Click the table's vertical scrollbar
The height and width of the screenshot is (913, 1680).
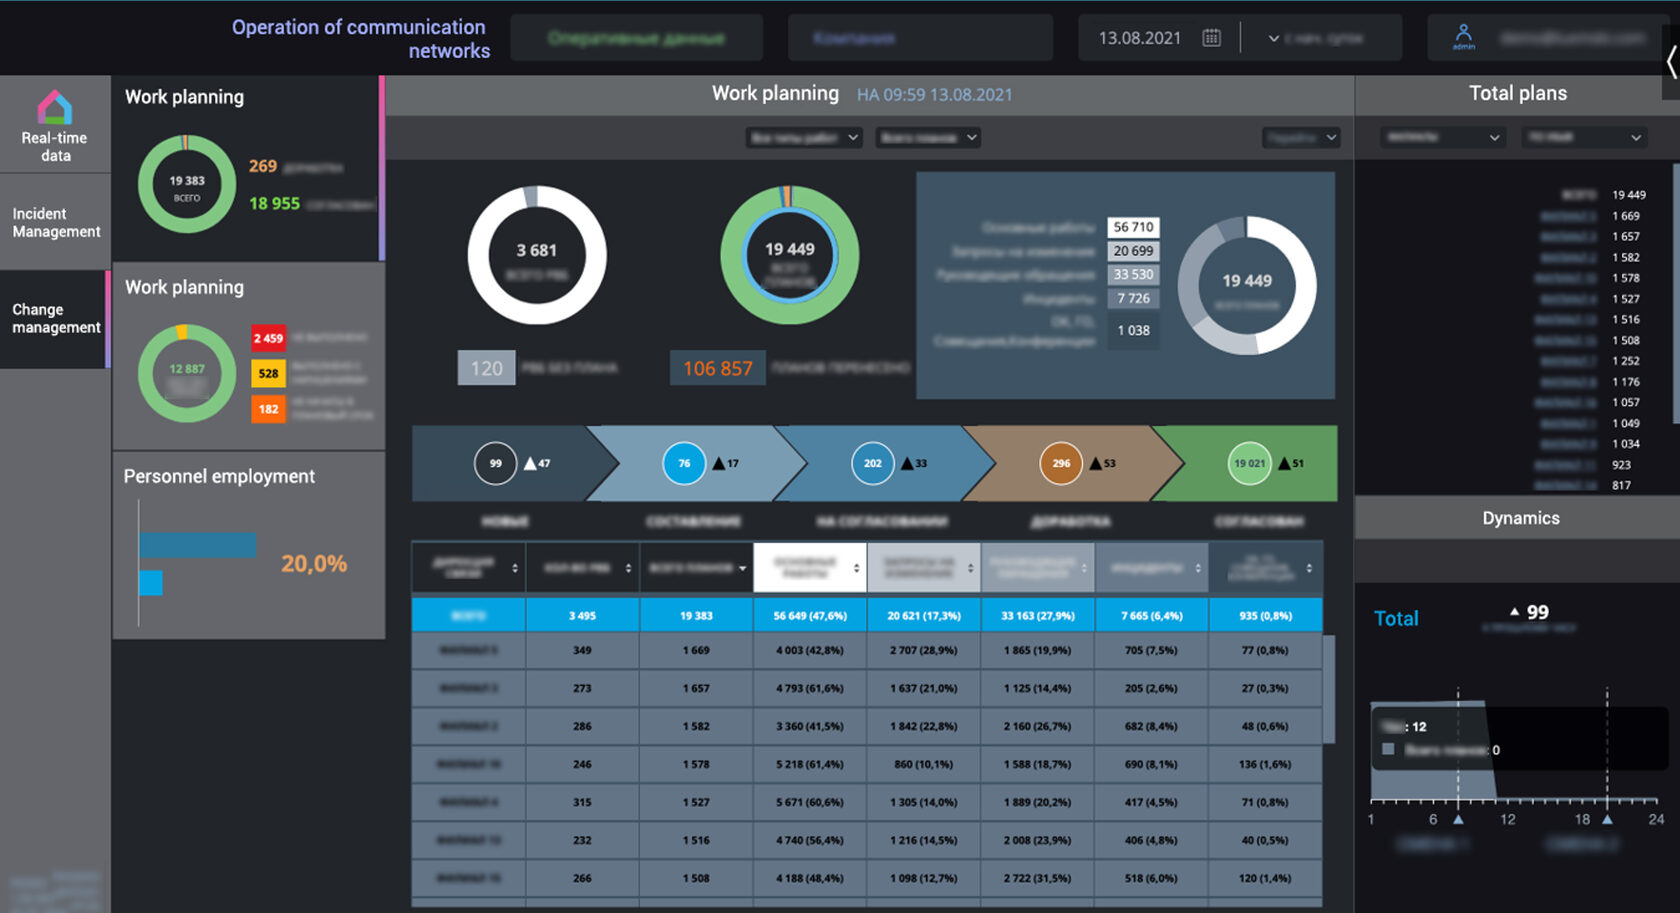pyautogui.click(x=1329, y=689)
